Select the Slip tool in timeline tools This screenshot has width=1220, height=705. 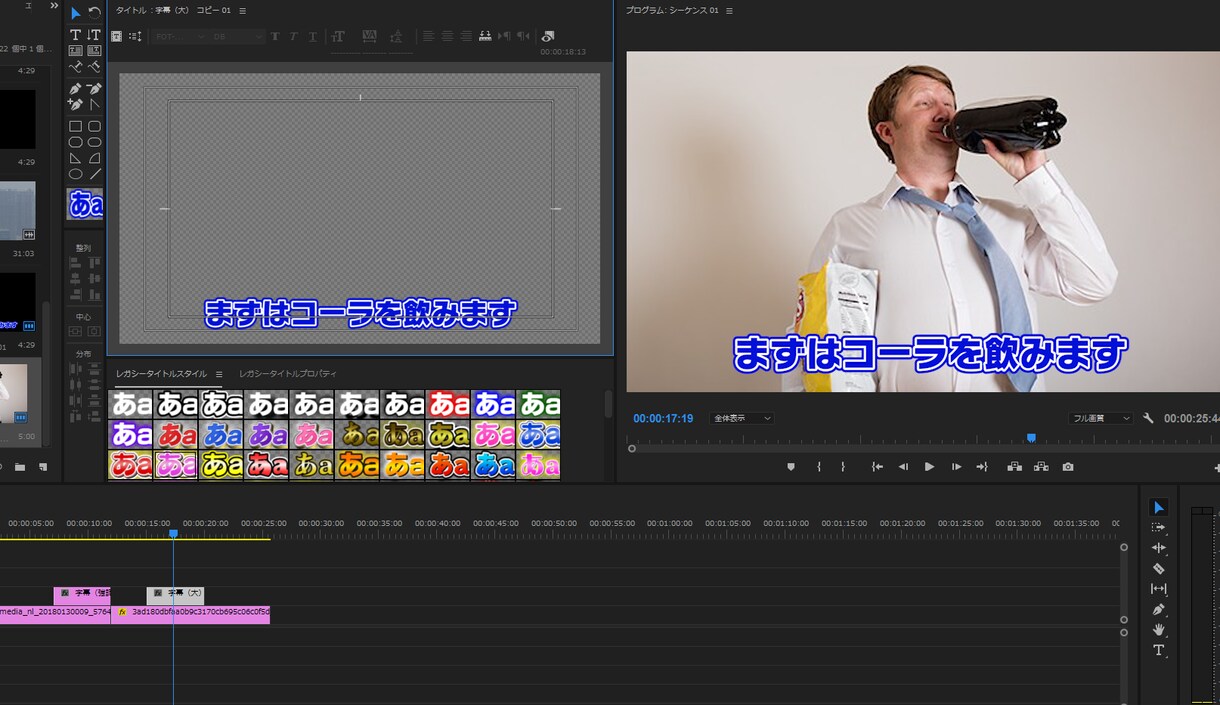(1158, 589)
